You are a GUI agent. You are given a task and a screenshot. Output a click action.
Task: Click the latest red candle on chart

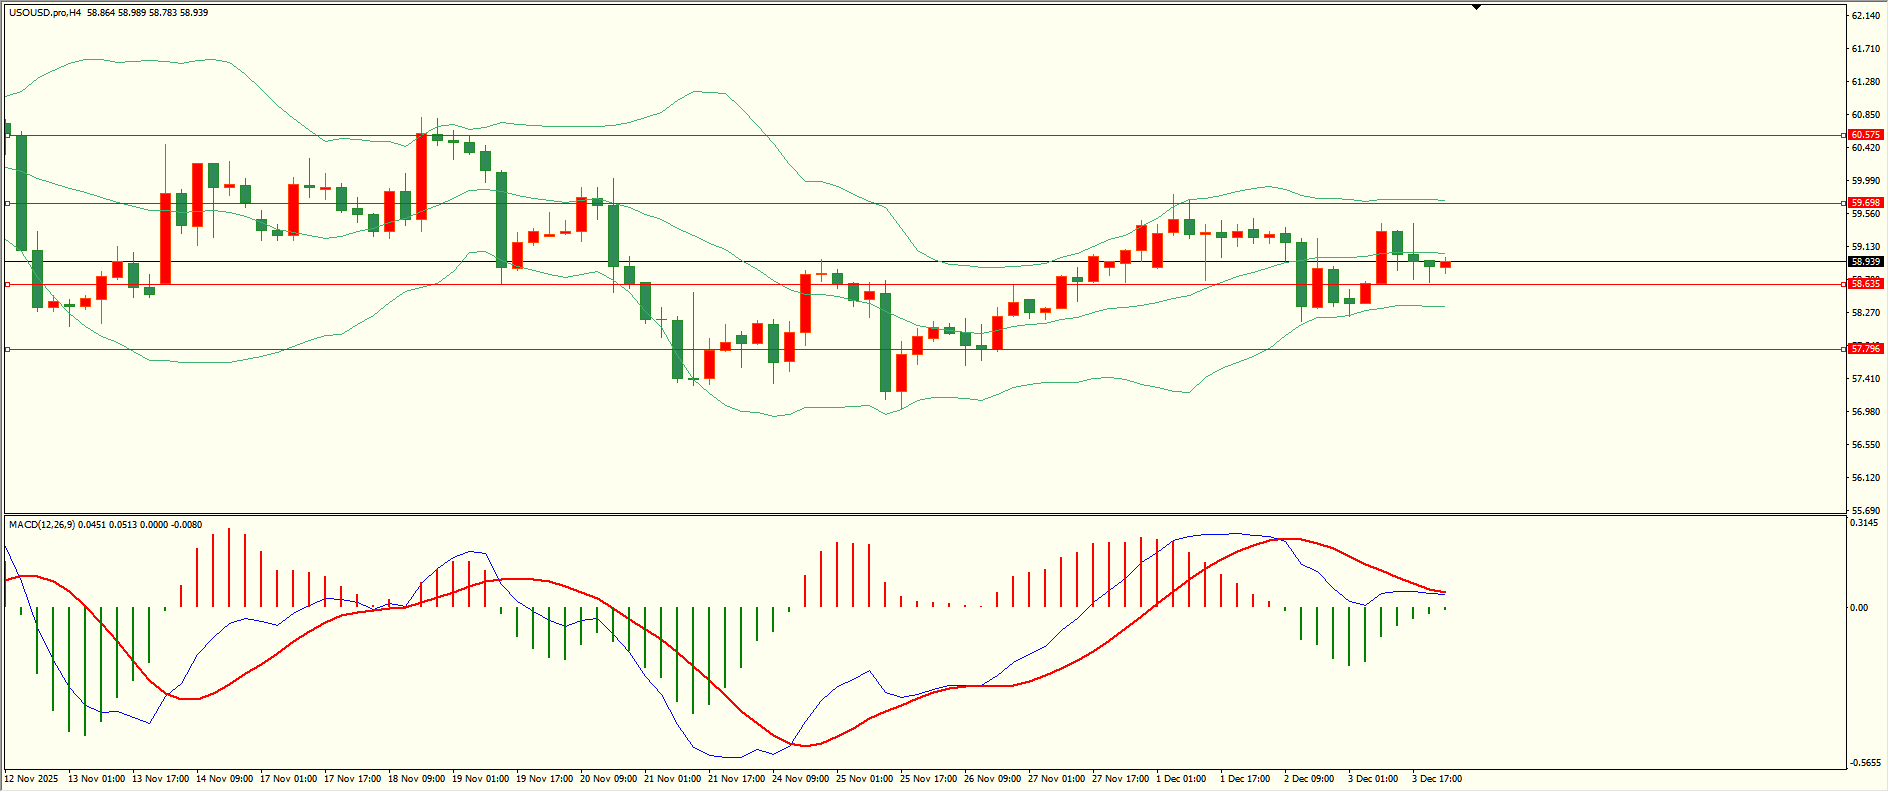[1445, 265]
